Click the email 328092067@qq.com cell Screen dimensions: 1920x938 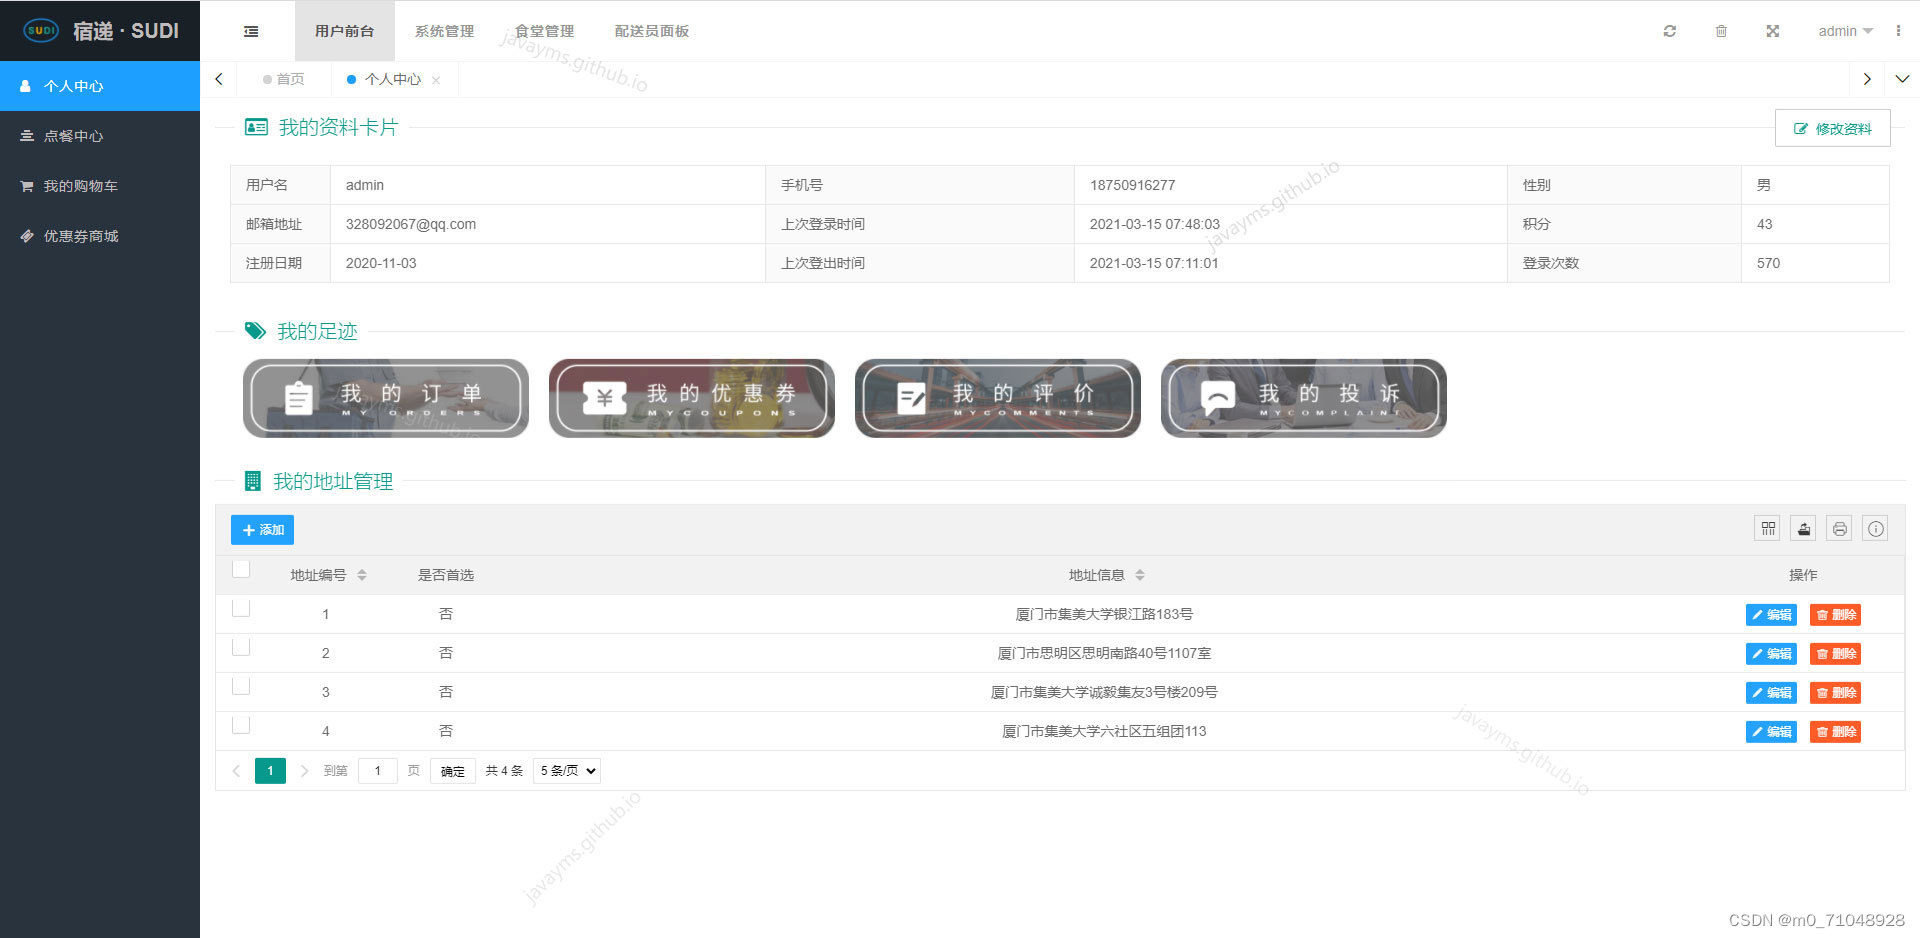[x=547, y=224]
